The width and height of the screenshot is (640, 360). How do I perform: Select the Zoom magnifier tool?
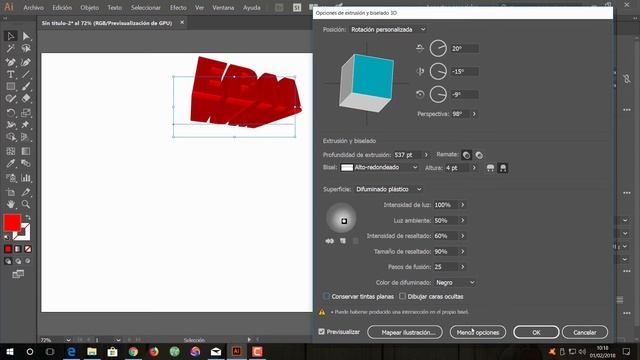coord(26,204)
